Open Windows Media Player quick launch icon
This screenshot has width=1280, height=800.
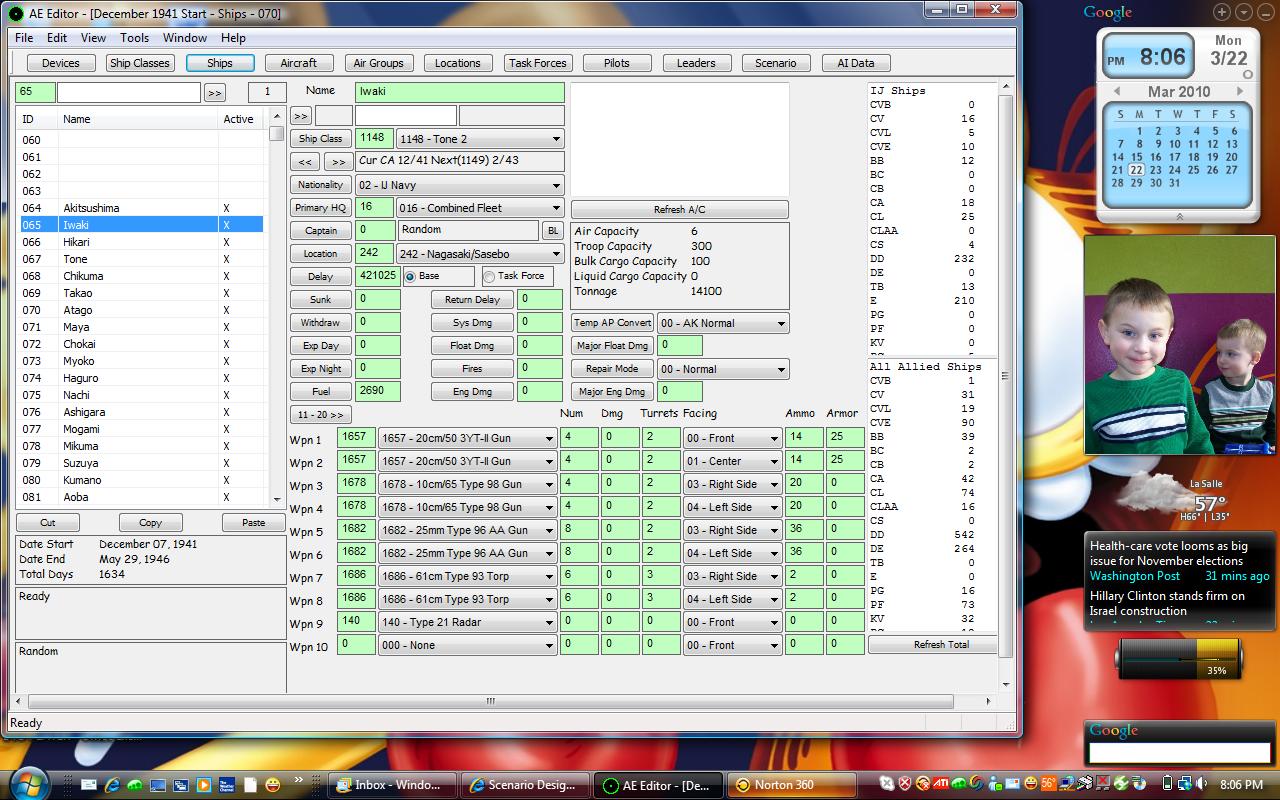(204, 785)
